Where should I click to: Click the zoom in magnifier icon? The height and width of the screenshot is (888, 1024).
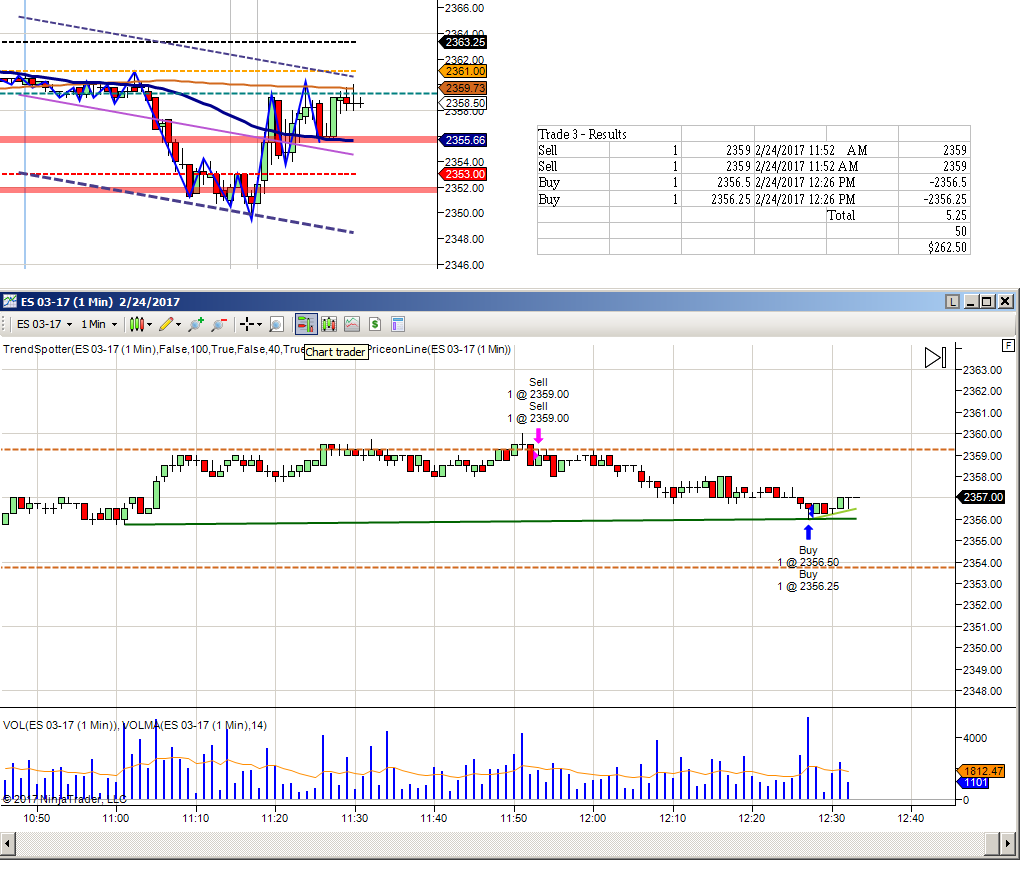(x=195, y=325)
